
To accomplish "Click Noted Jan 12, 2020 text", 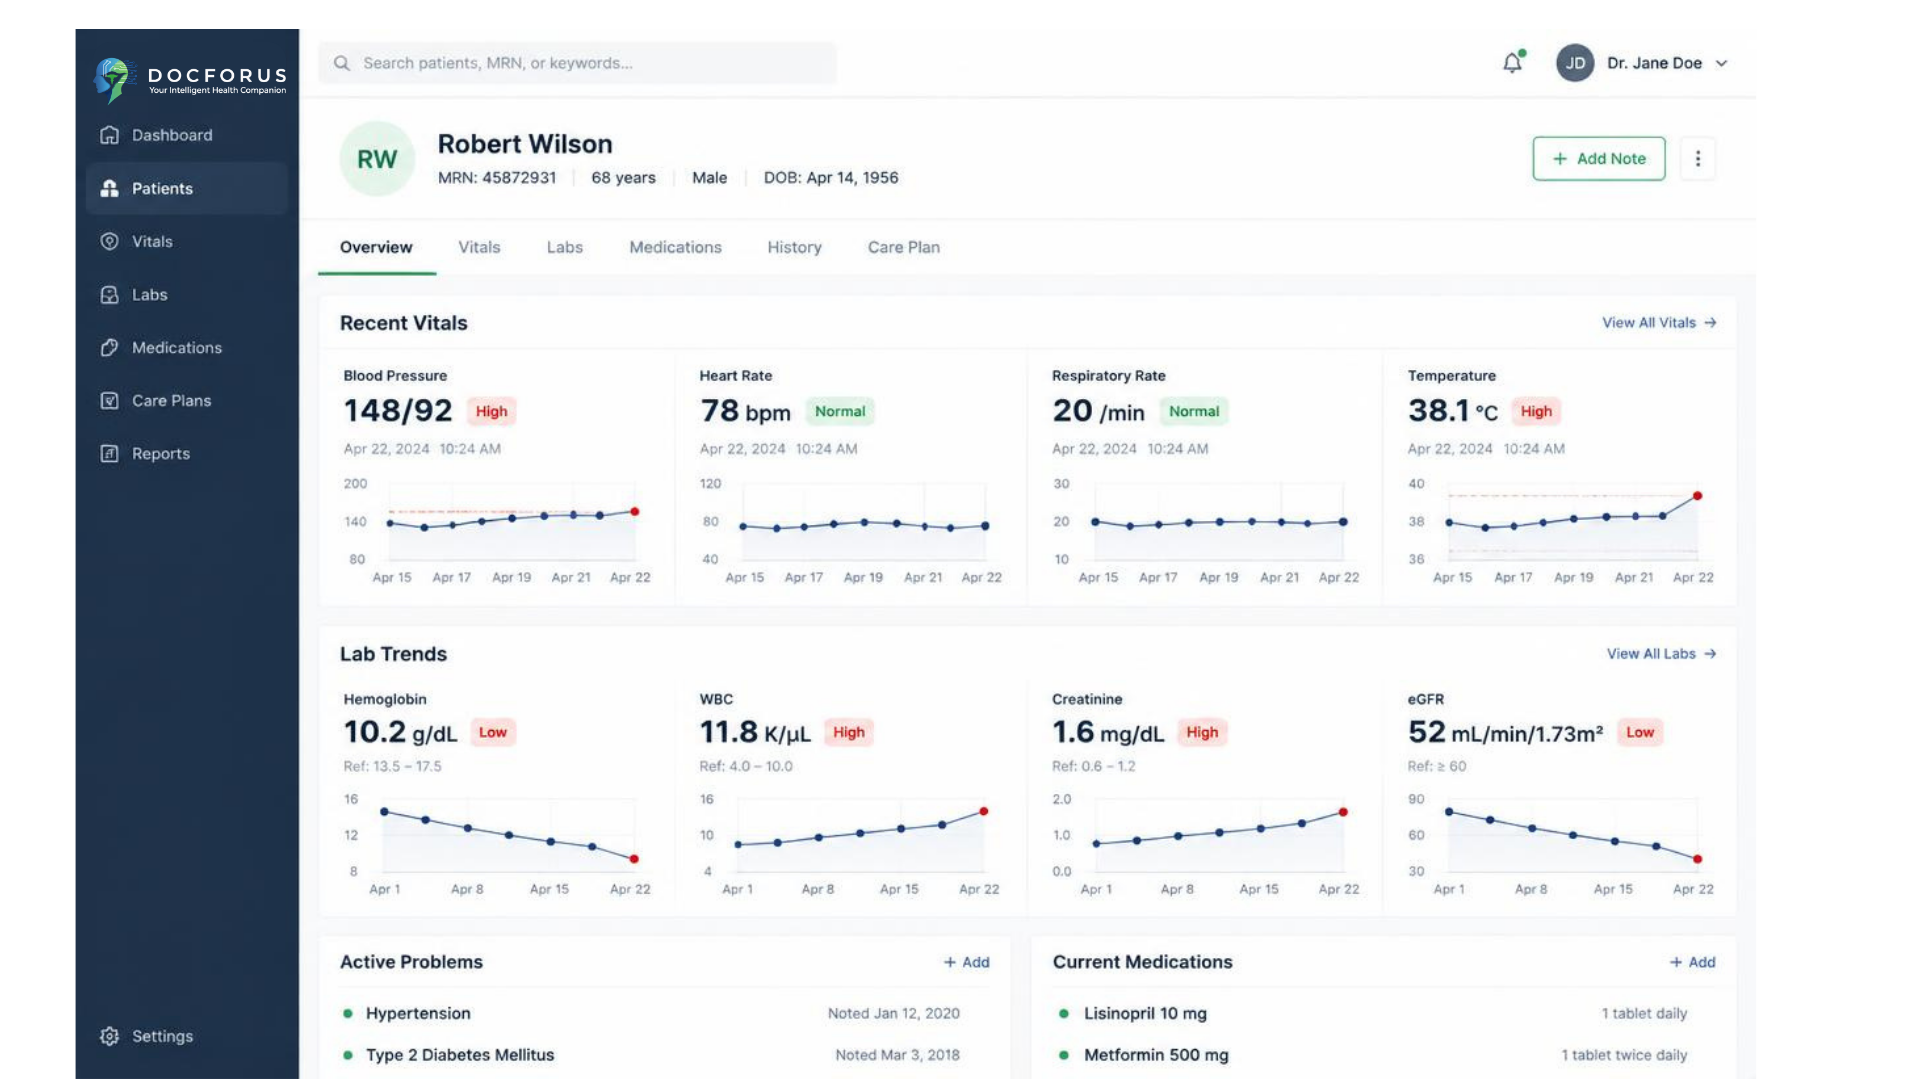I will (x=893, y=1013).
